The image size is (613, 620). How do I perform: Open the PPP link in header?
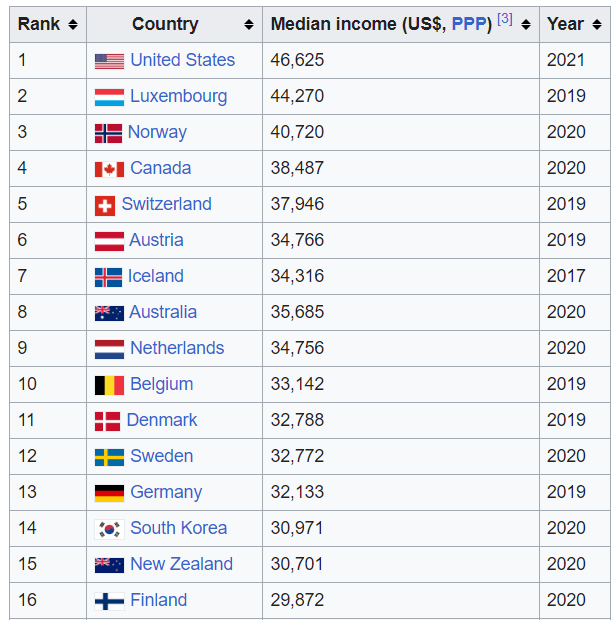click(x=471, y=24)
